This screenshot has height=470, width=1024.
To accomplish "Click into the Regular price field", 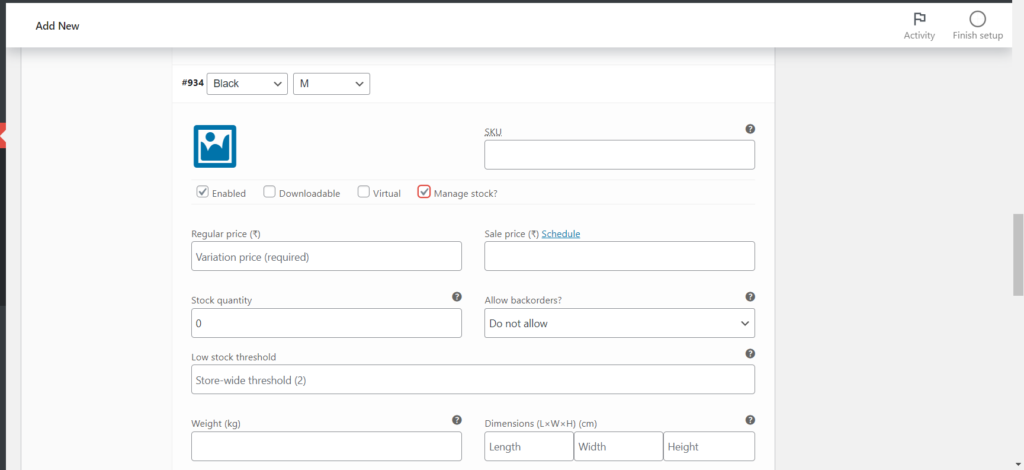I will click(326, 256).
